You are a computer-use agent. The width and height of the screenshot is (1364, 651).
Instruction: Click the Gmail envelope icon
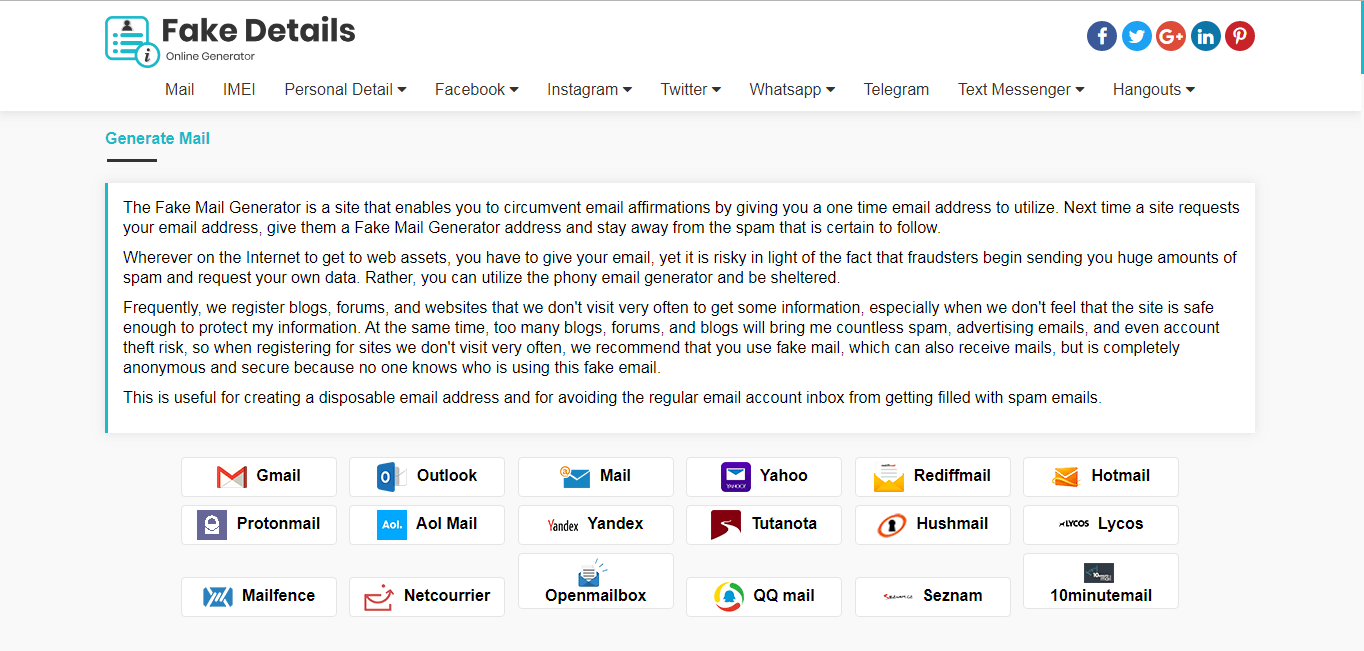coord(232,477)
